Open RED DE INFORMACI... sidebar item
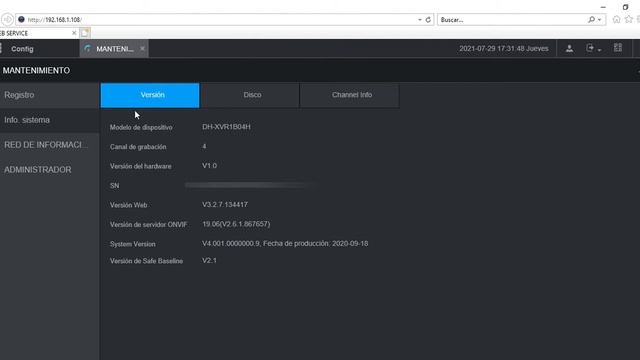The image size is (640, 360). [49, 145]
